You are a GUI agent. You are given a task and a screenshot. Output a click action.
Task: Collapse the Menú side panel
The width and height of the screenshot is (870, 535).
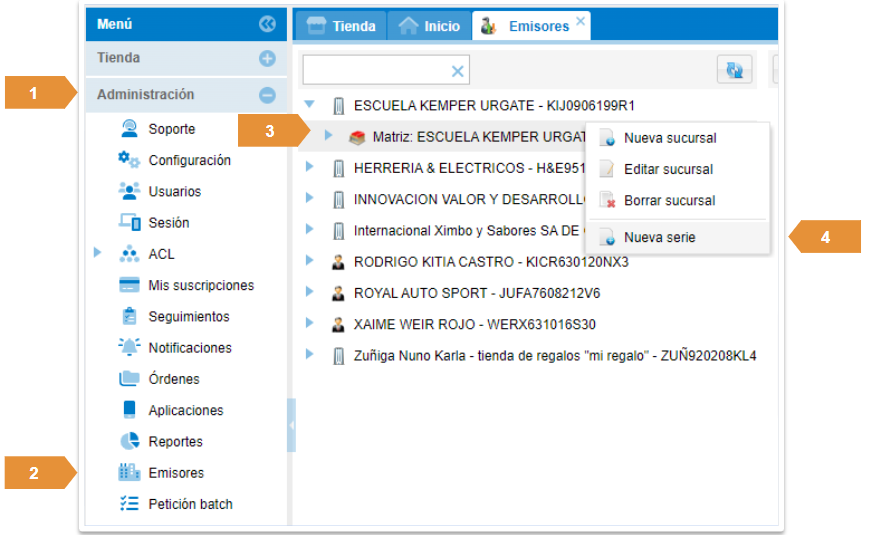[x=267, y=24]
